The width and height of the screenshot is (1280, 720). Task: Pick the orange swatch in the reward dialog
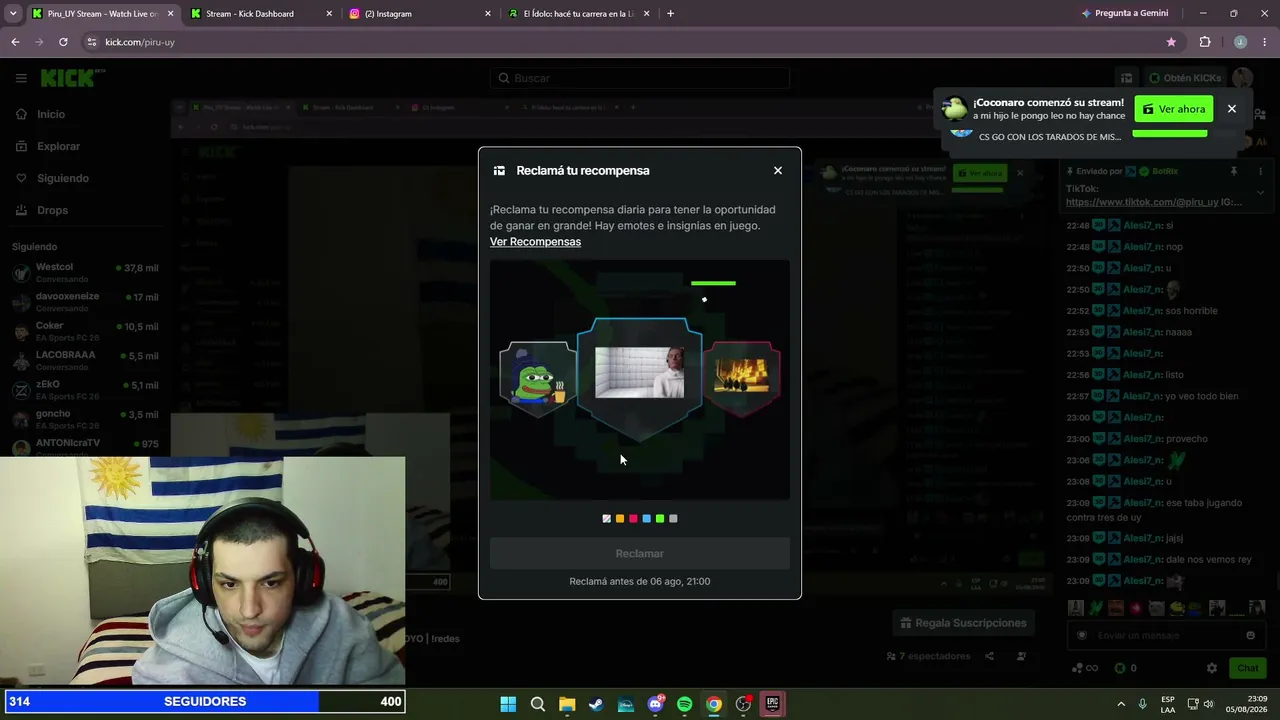click(620, 519)
